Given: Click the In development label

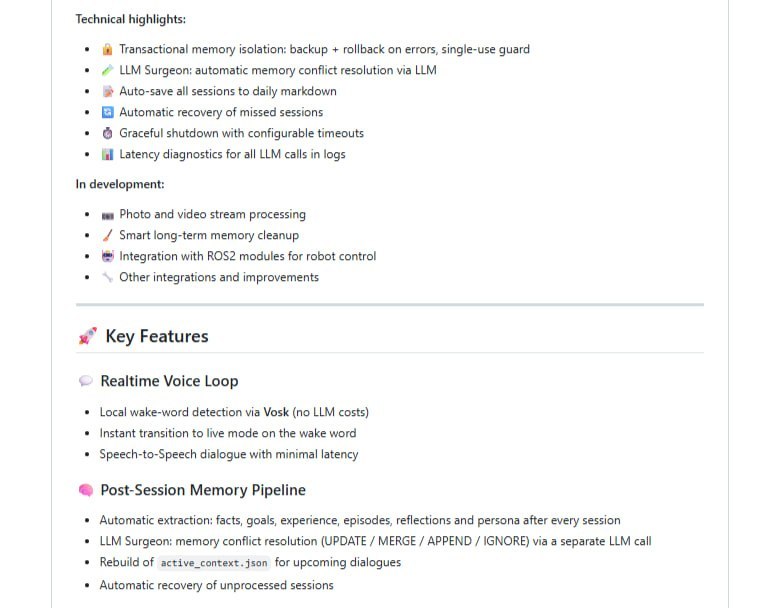Looking at the screenshot, I should click(x=120, y=184).
